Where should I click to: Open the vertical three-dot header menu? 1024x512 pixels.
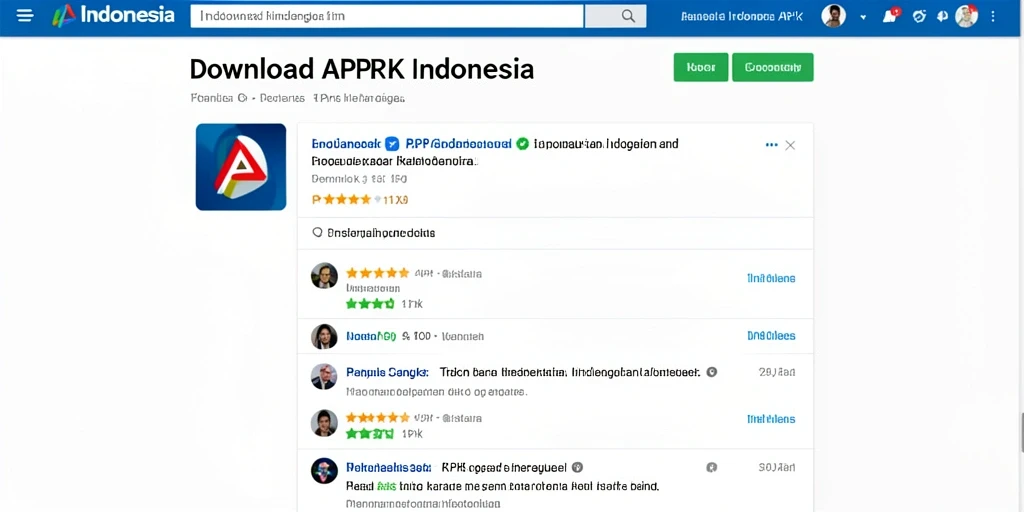[993, 16]
